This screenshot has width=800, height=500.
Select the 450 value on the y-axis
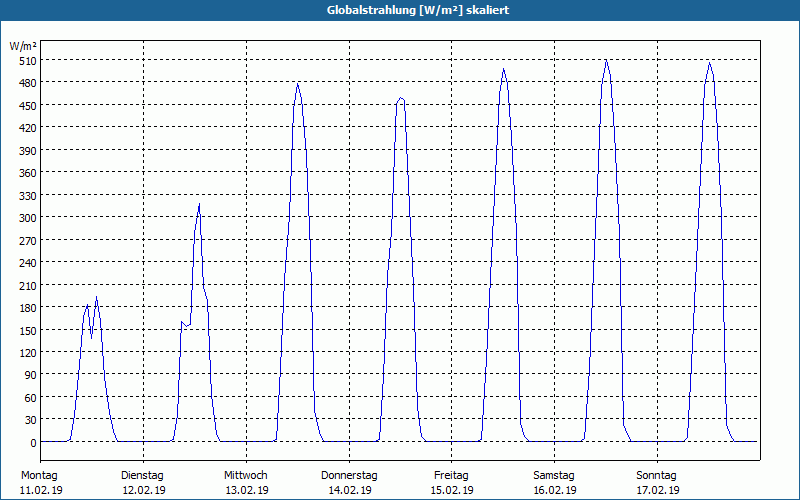pyautogui.click(x=27, y=105)
